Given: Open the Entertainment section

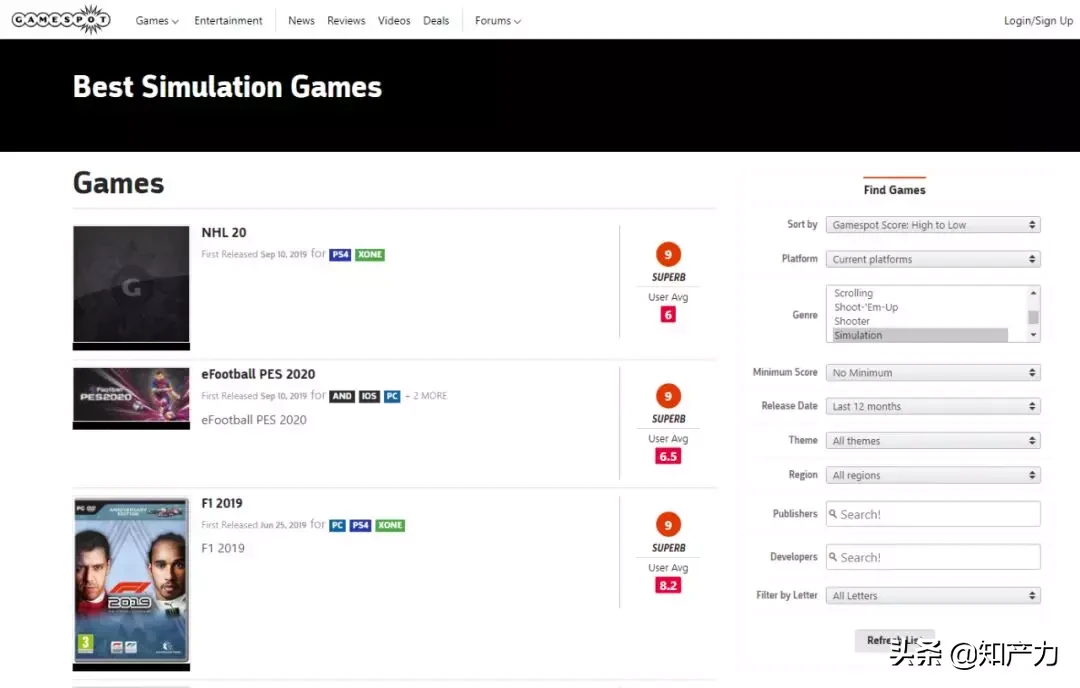Looking at the screenshot, I should (x=228, y=21).
